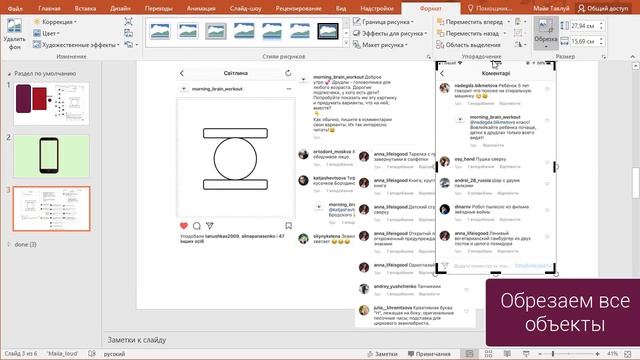Increase the picture height with stepper

(601, 24)
